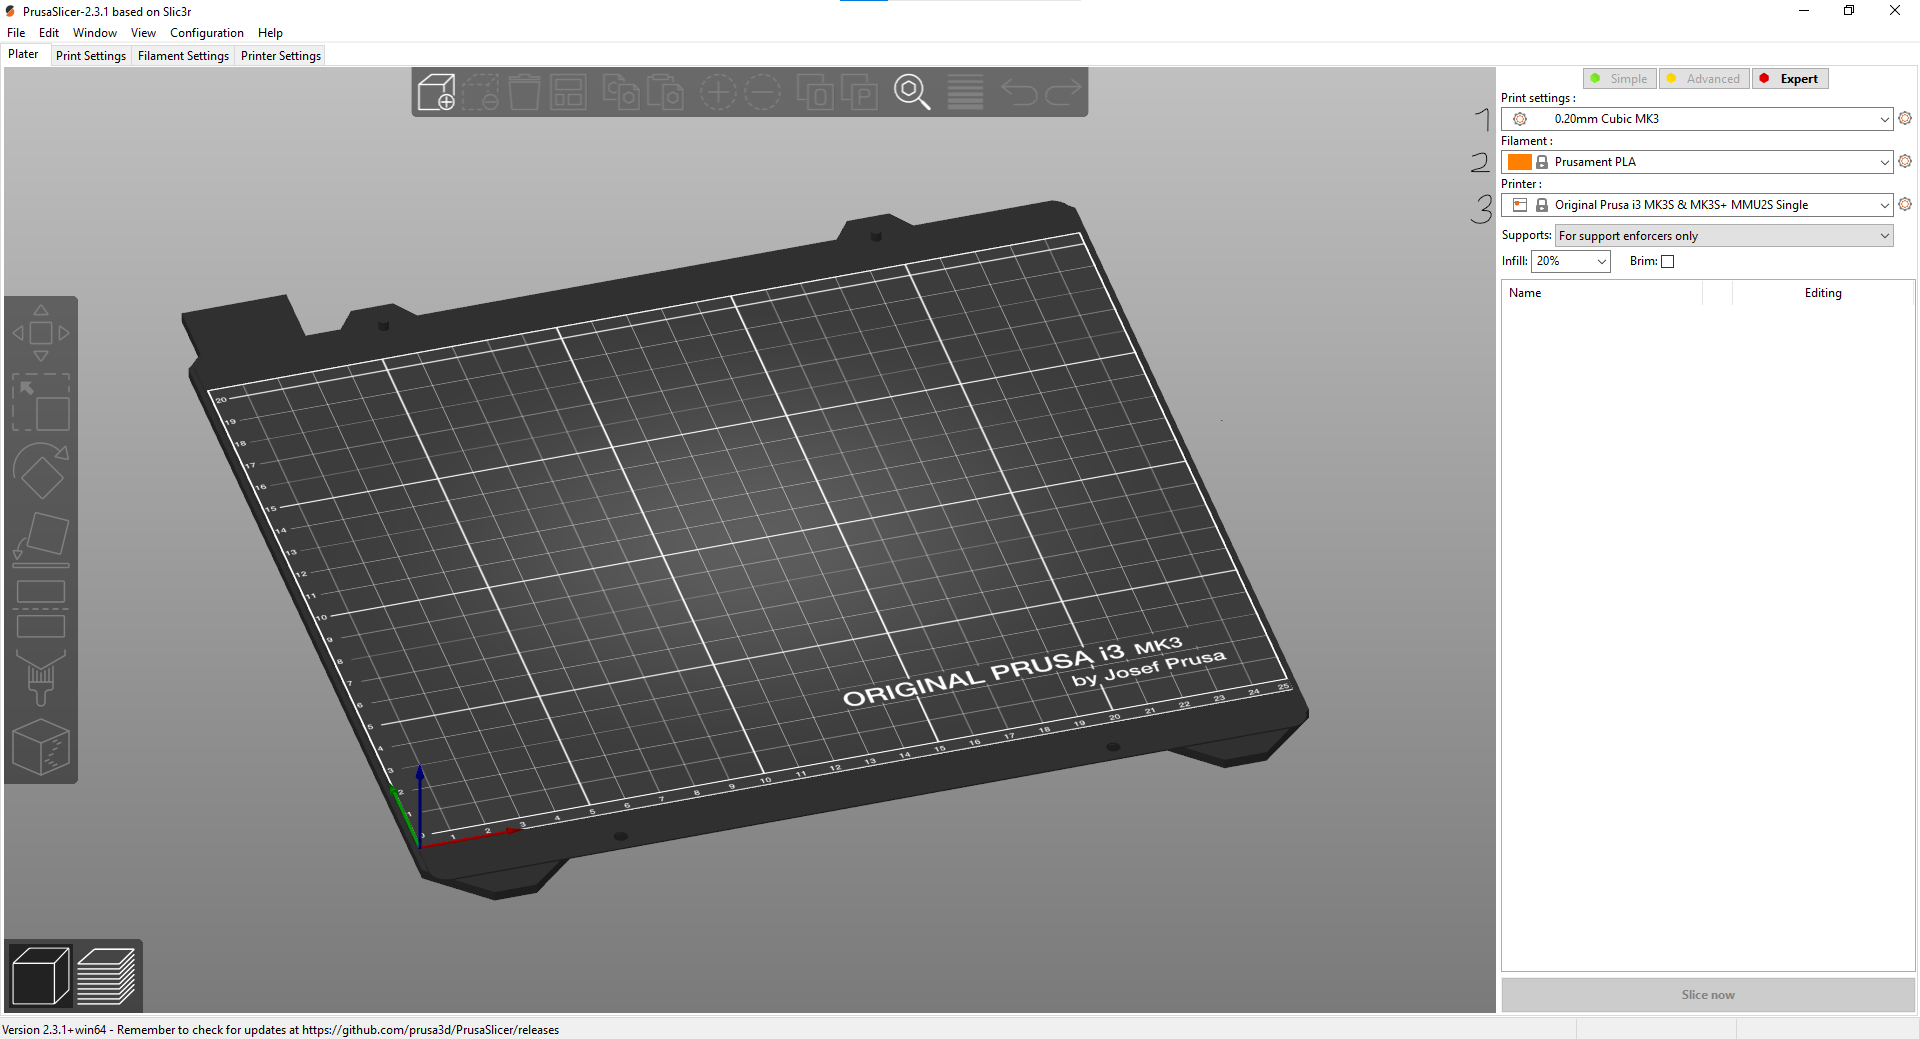Image resolution: width=1920 pixels, height=1039 pixels.
Task: Open the Prusament PLA filament dropdown
Action: 1697,162
